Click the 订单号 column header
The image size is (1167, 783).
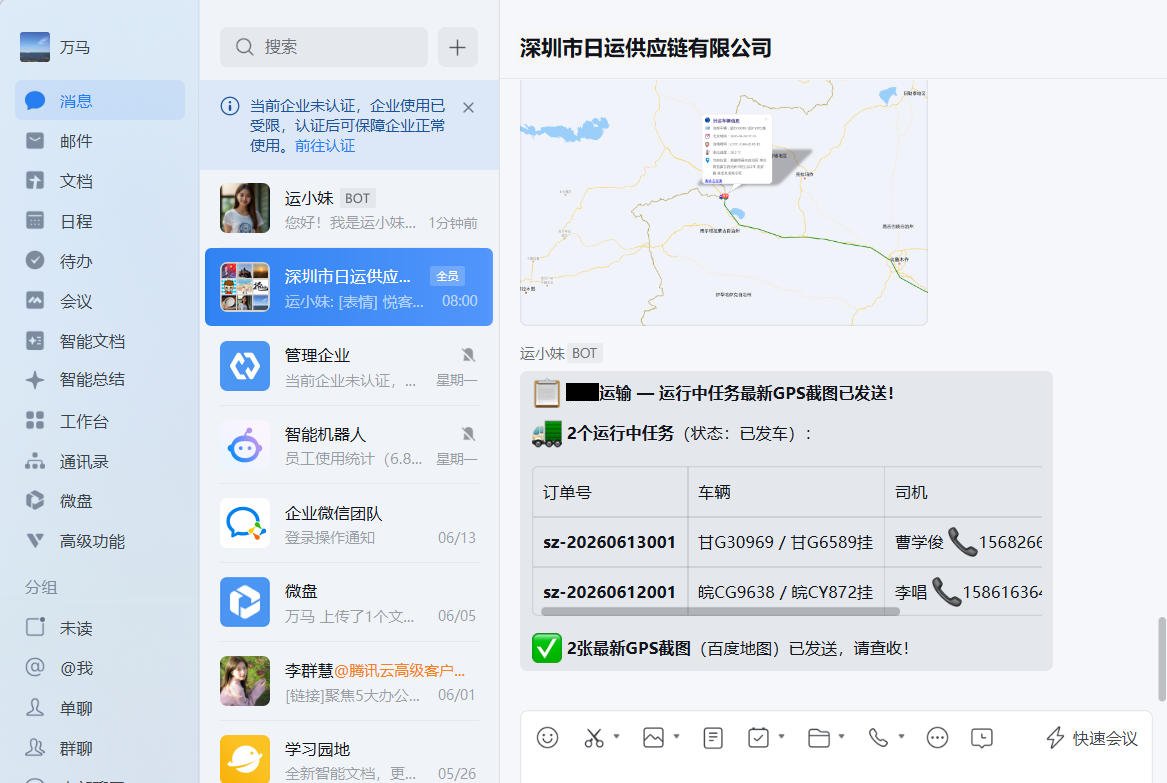tap(567, 492)
